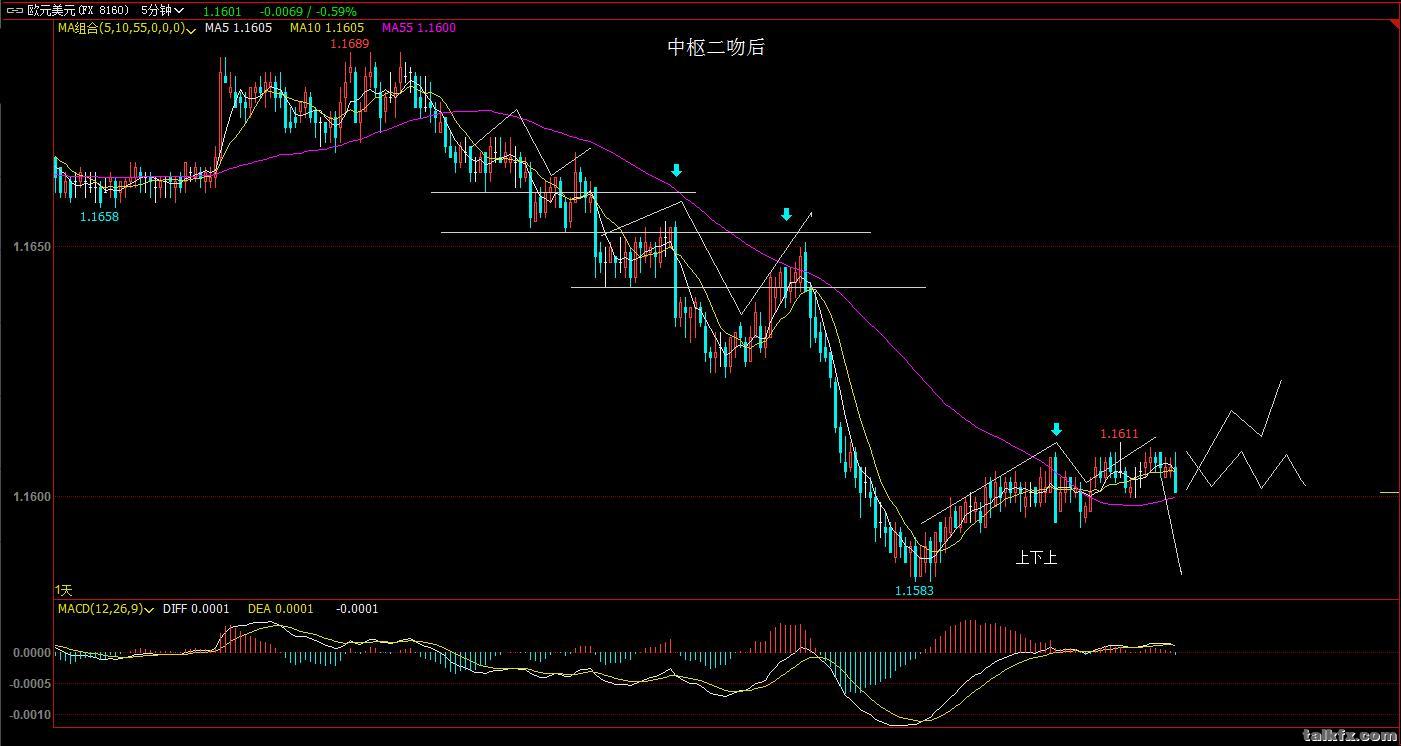Open the 5分钟 timeframe dropdown
The height and width of the screenshot is (746, 1401).
point(162,10)
